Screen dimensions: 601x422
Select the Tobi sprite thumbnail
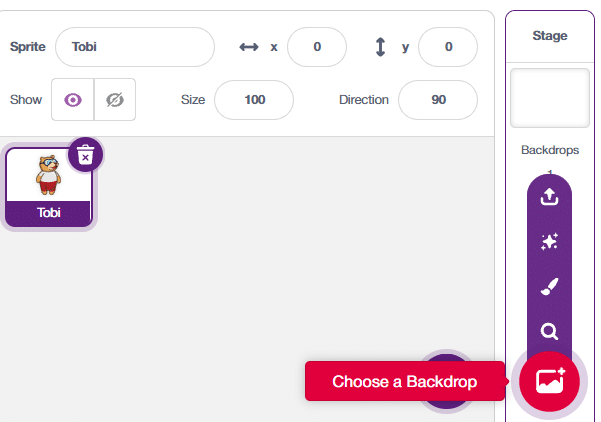point(48,180)
